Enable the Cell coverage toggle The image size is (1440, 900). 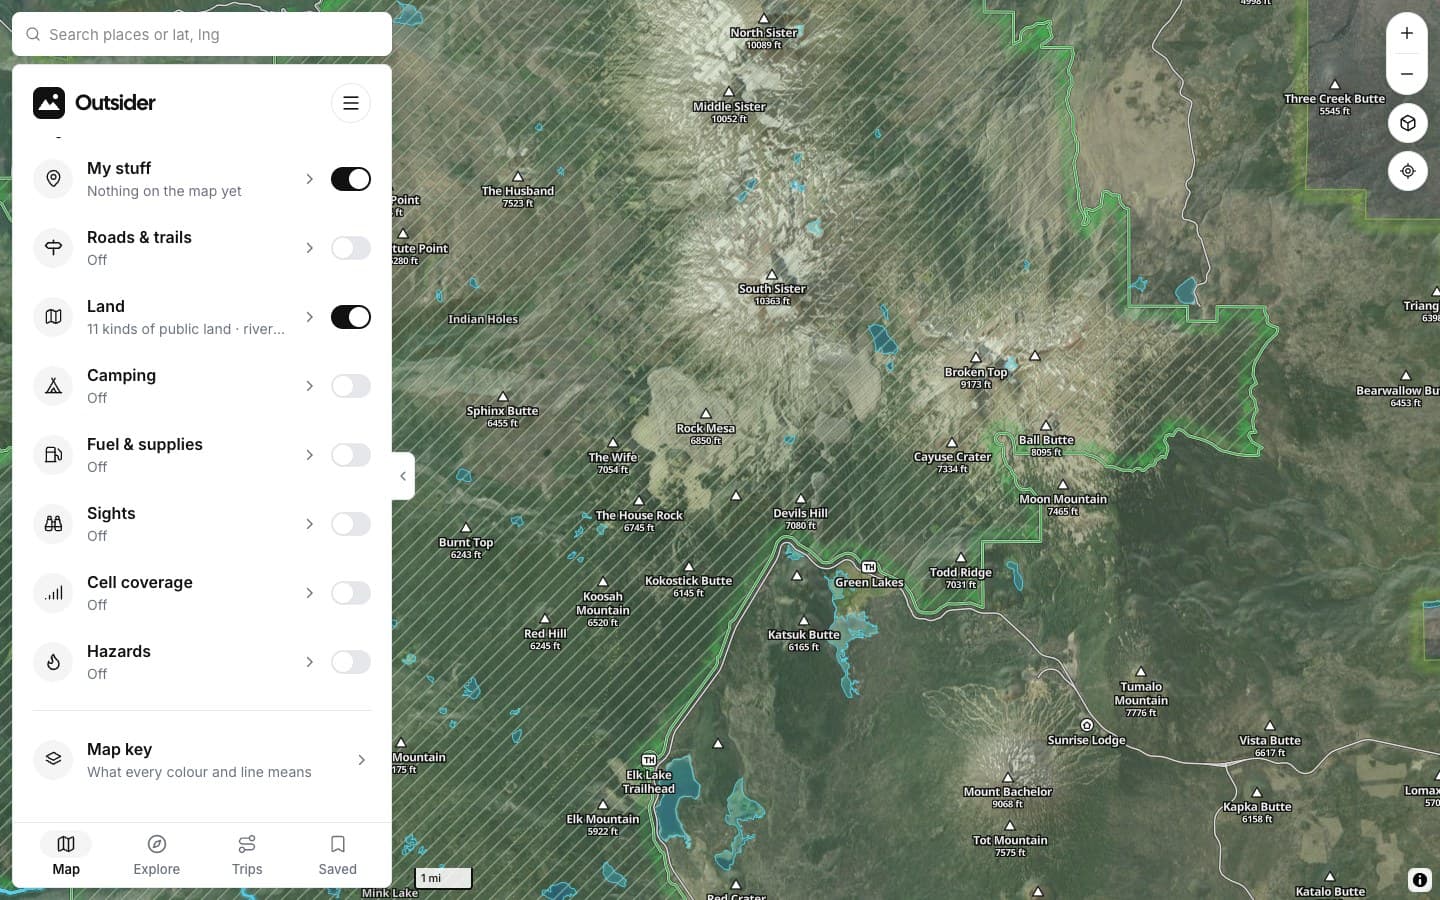coord(351,593)
